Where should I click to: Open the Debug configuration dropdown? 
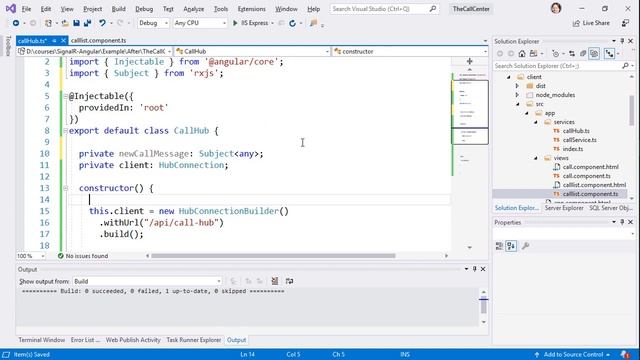(x=153, y=23)
